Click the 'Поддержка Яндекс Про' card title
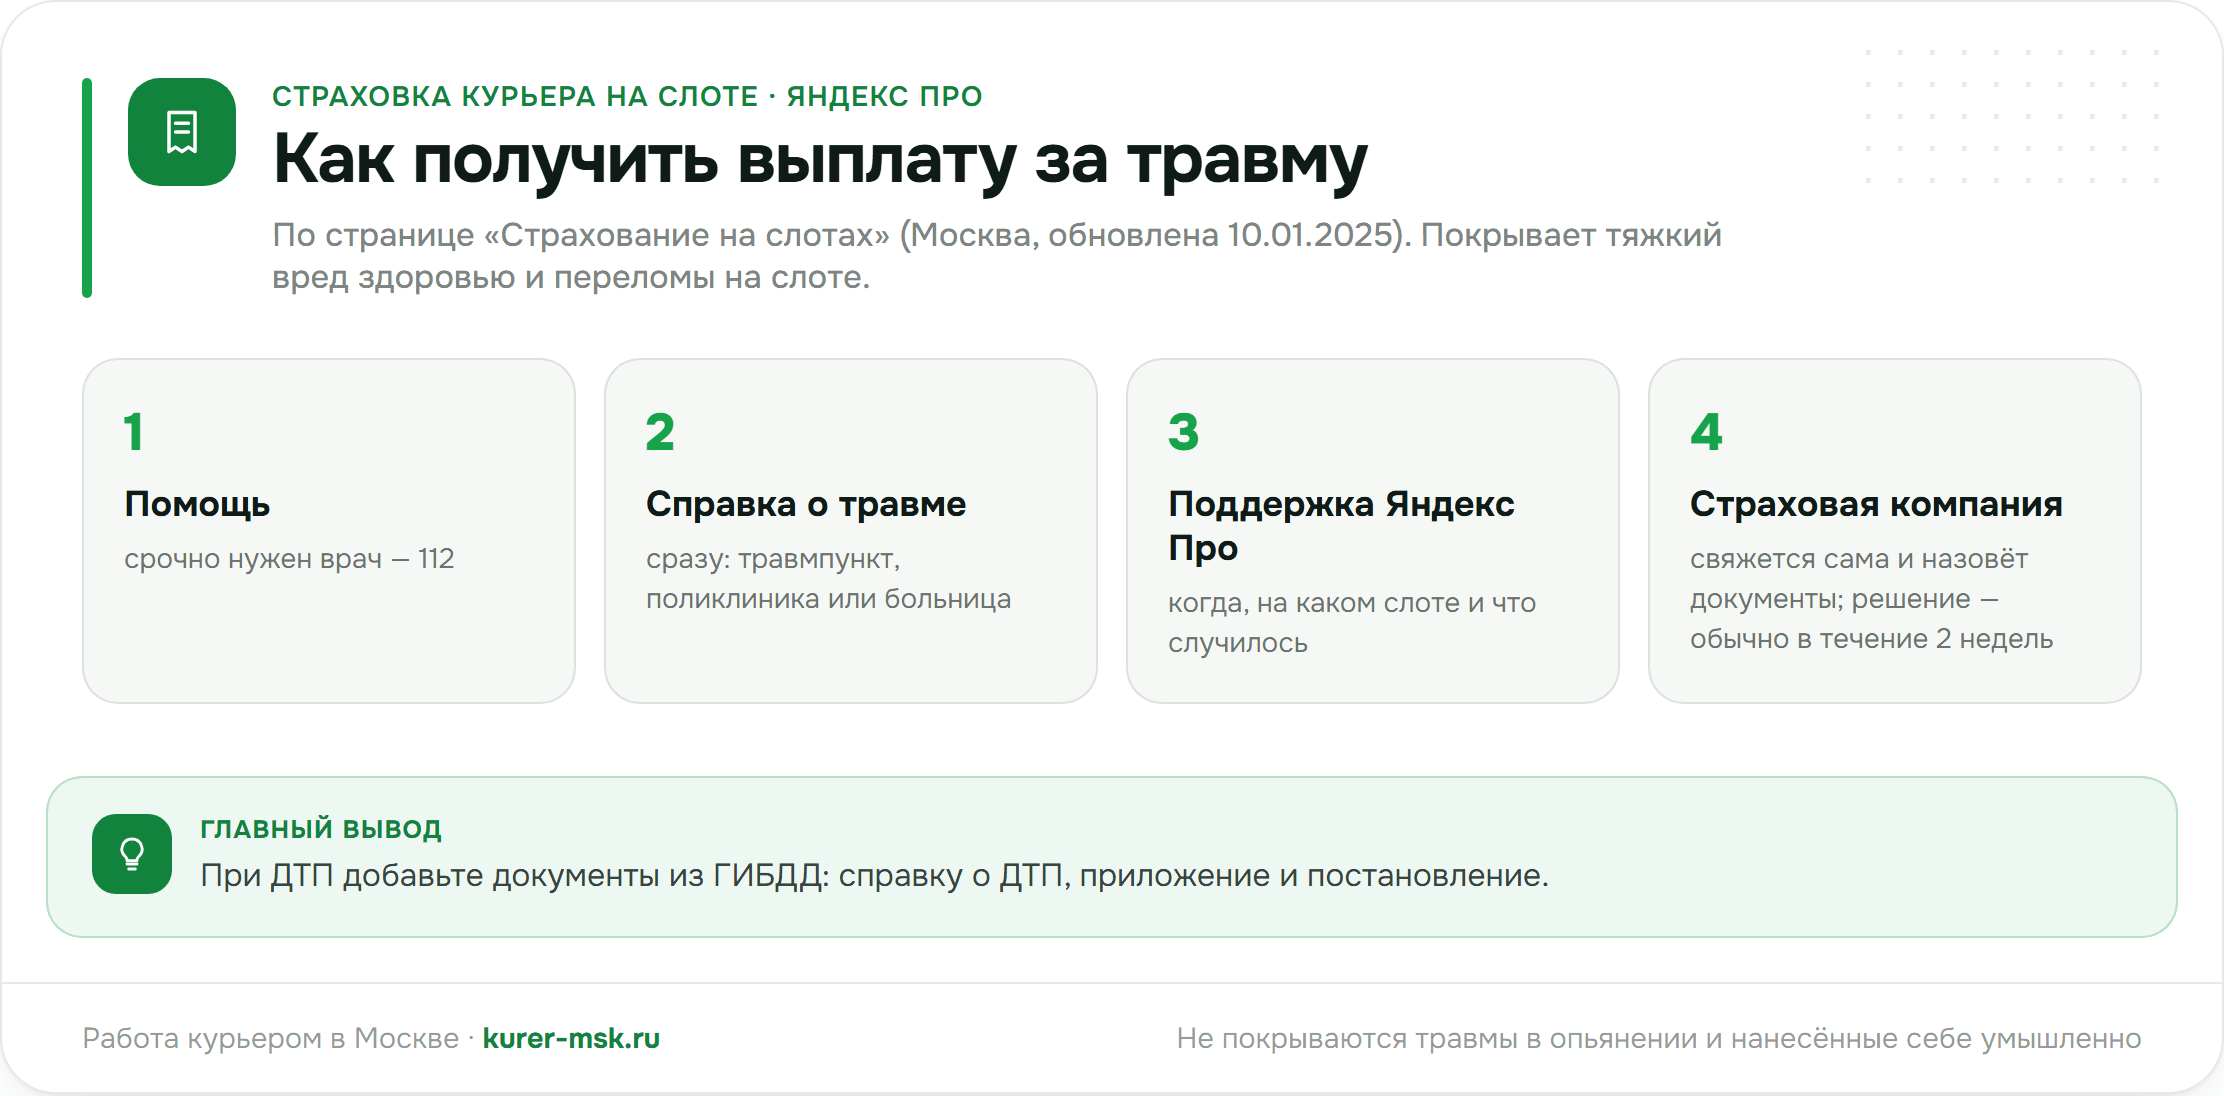The height and width of the screenshot is (1096, 2224). 1341,525
